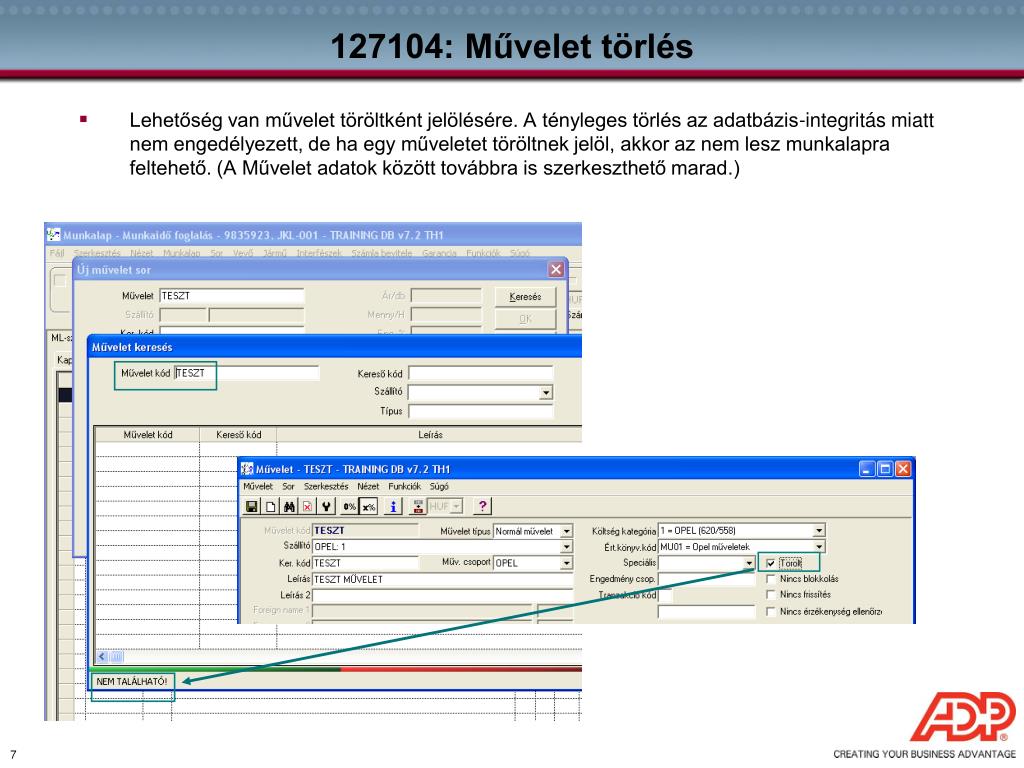This screenshot has width=1024, height=768.
Task: Click the wrench tool toolbar icon
Action: [x=326, y=506]
